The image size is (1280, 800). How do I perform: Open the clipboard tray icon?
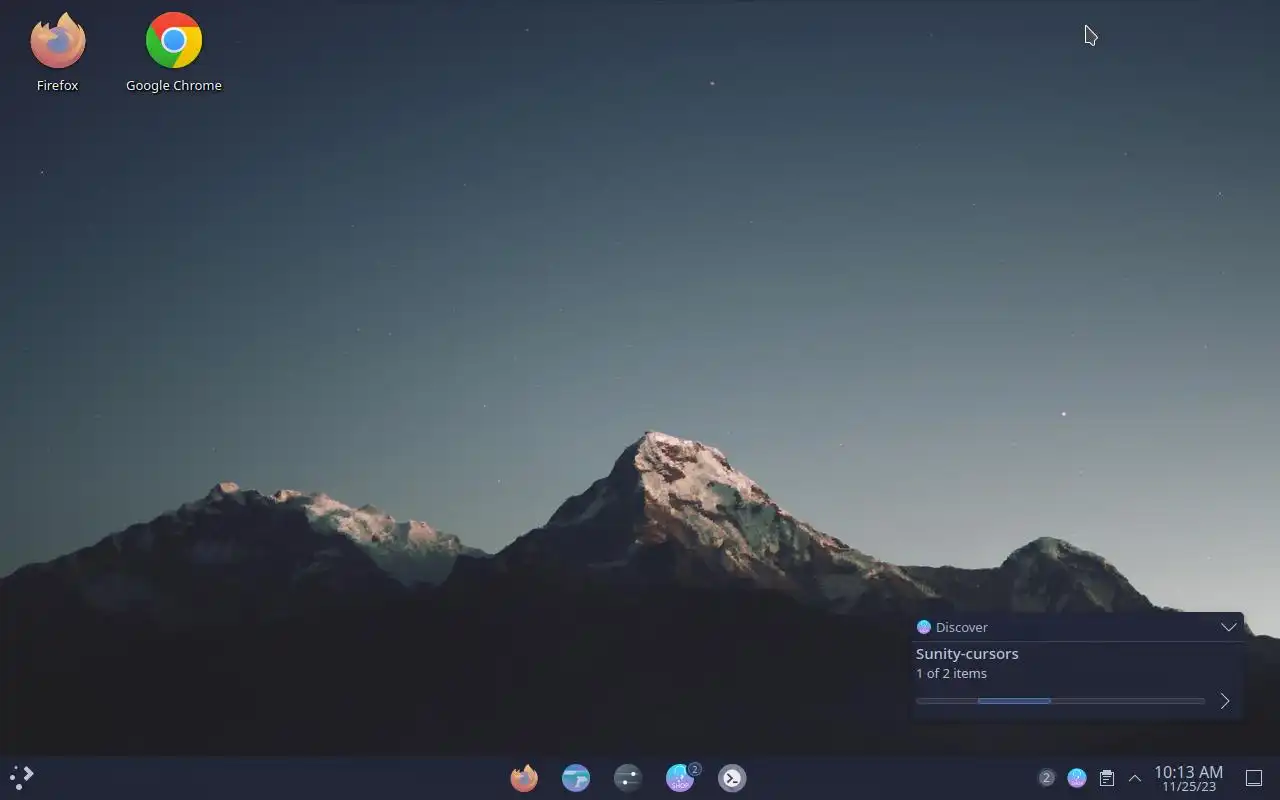1107,777
